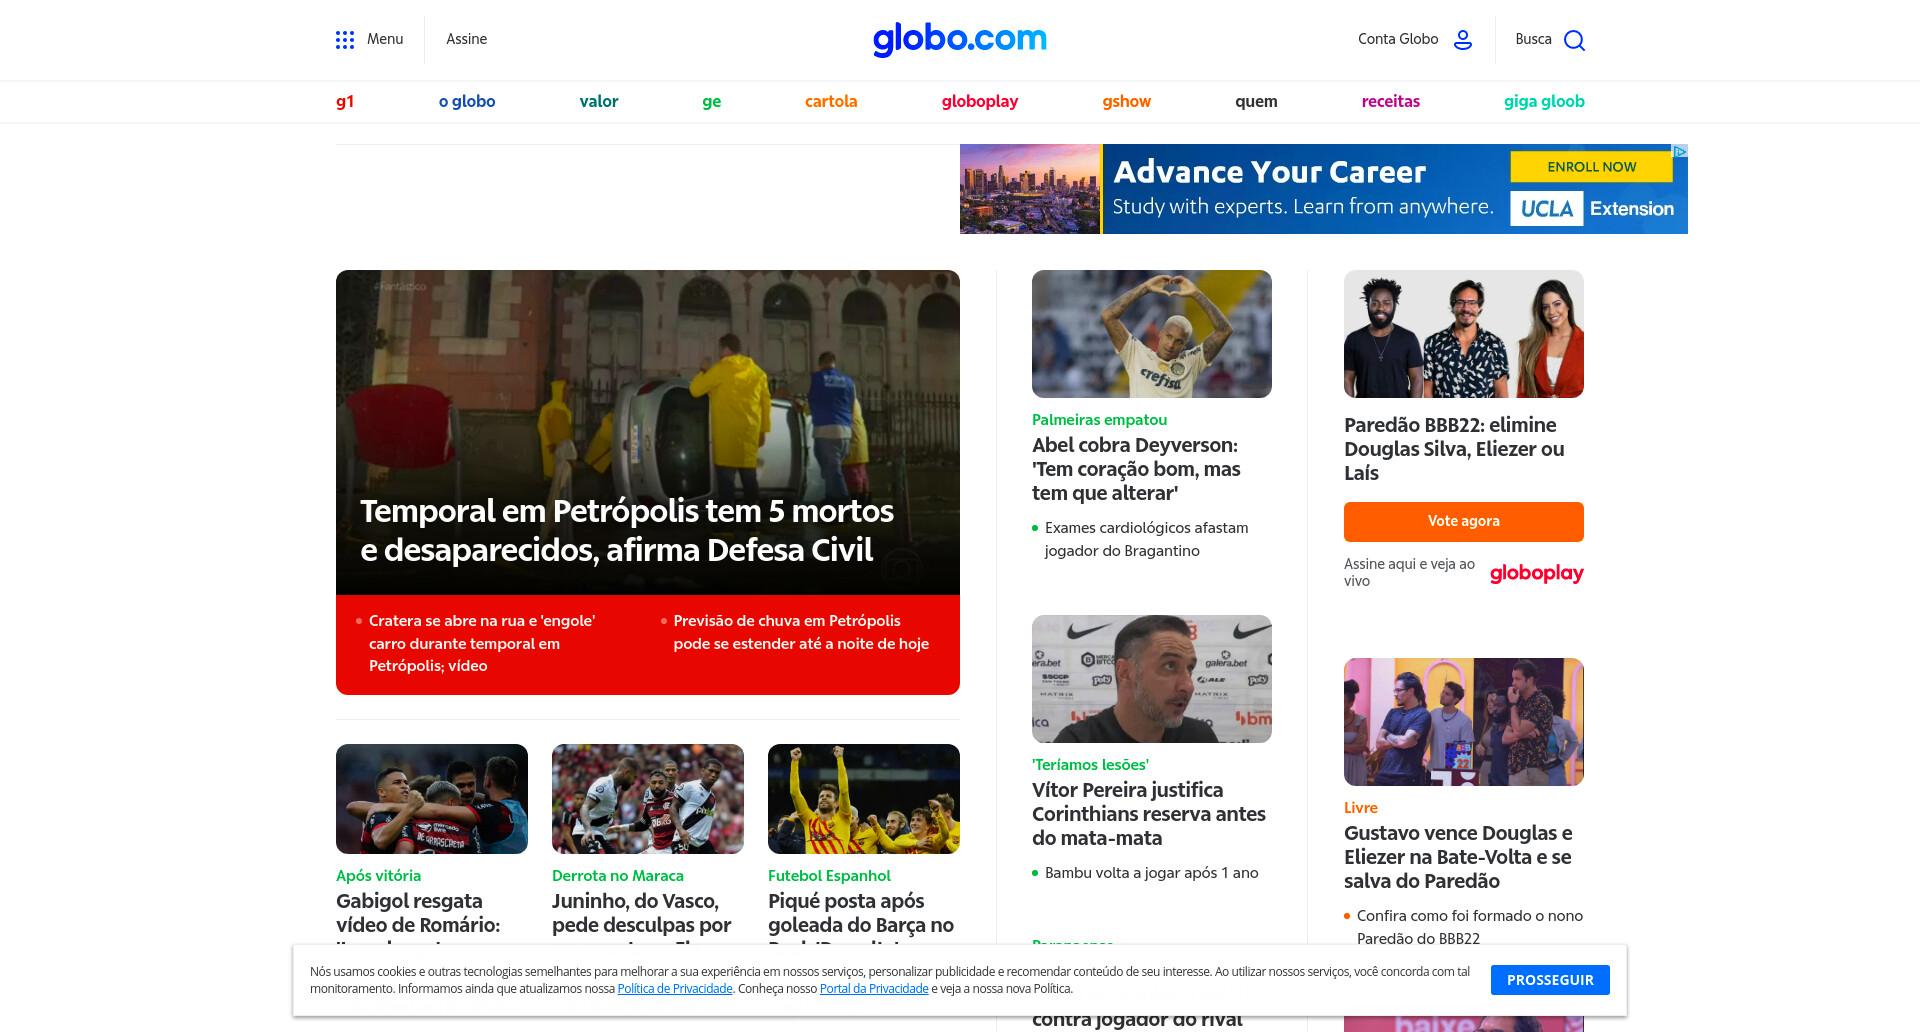1920x1032 pixels.
Task: Click the globo.com logo
Action: tap(960, 39)
